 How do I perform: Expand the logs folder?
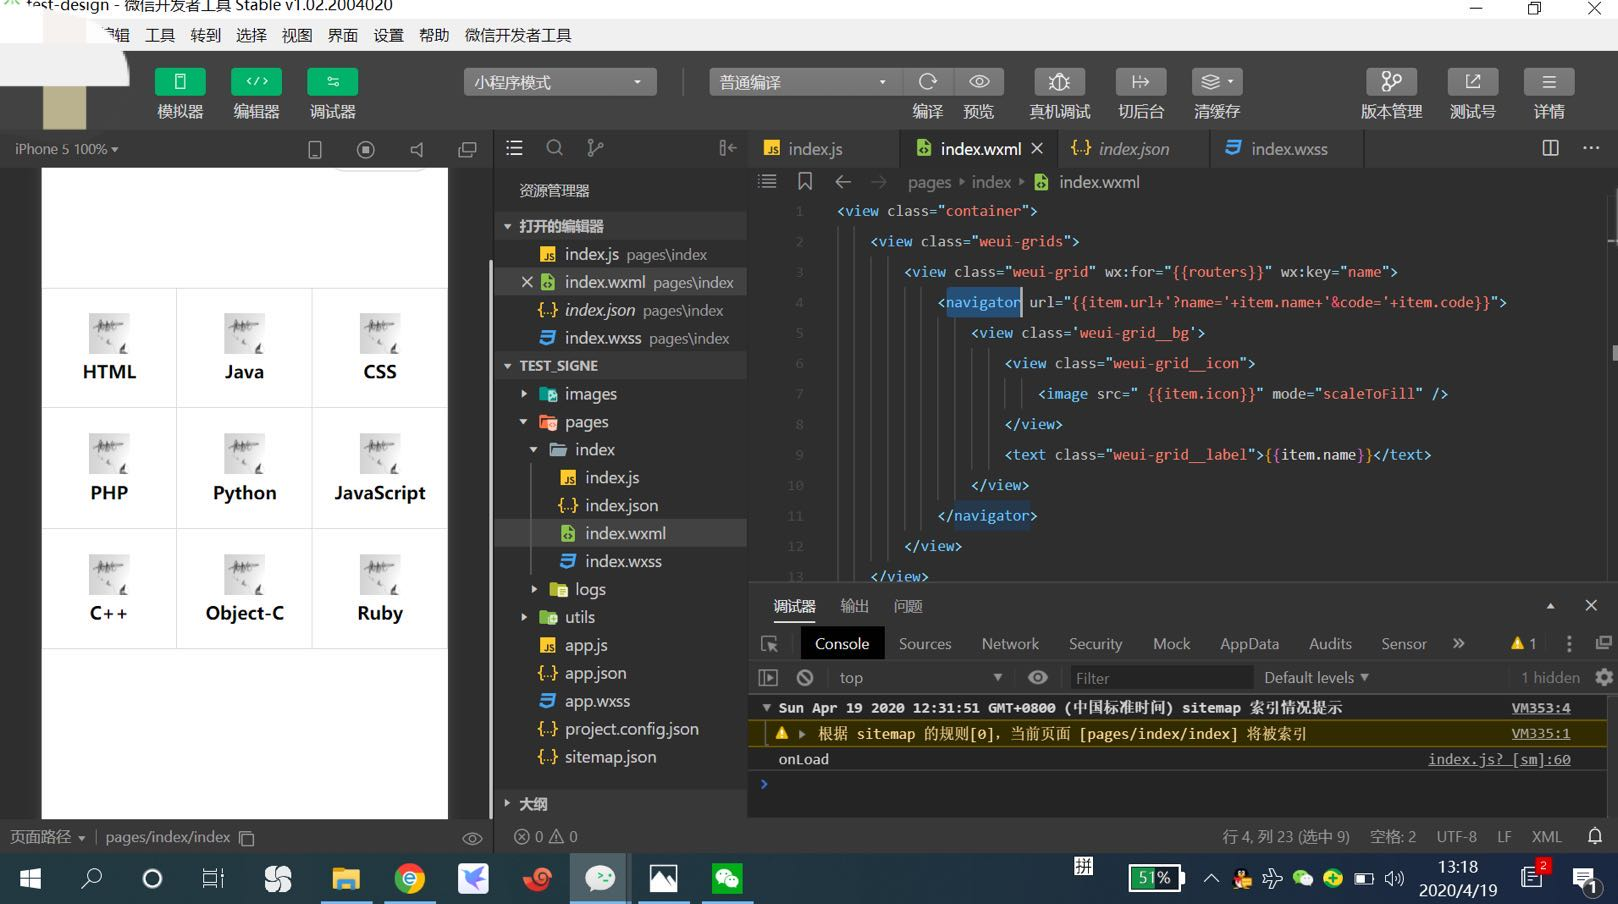(x=620, y=589)
